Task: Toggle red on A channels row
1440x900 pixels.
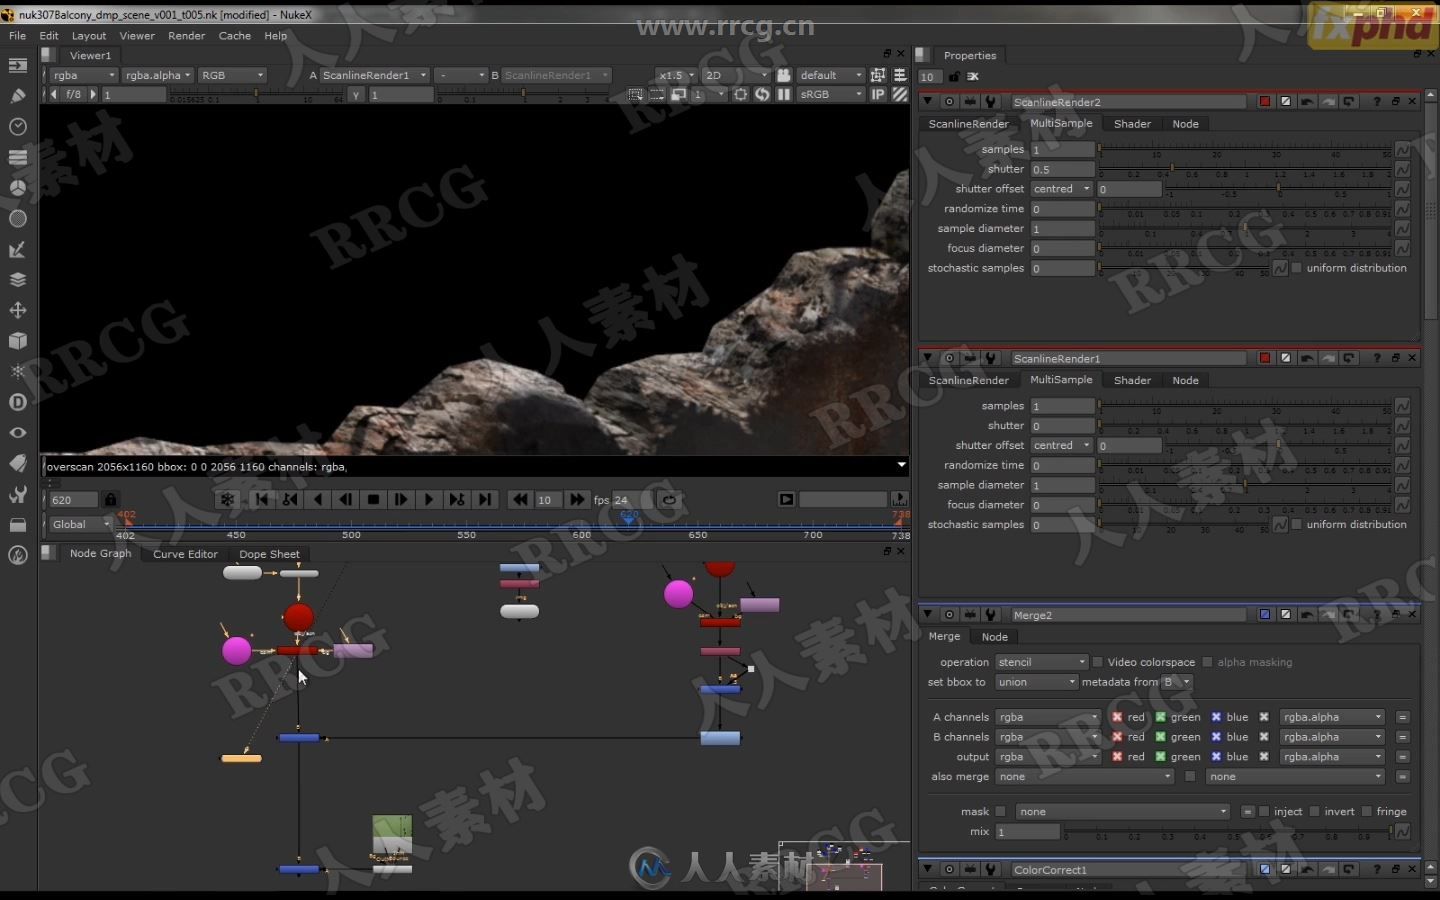Action: coord(1117,717)
